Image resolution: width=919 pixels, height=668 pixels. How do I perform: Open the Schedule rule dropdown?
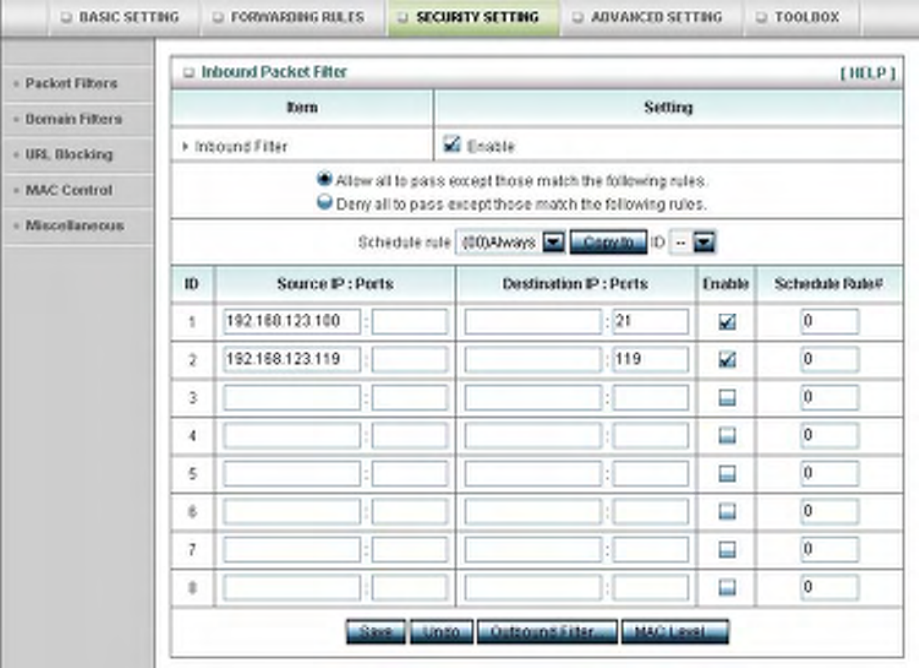tap(510, 242)
